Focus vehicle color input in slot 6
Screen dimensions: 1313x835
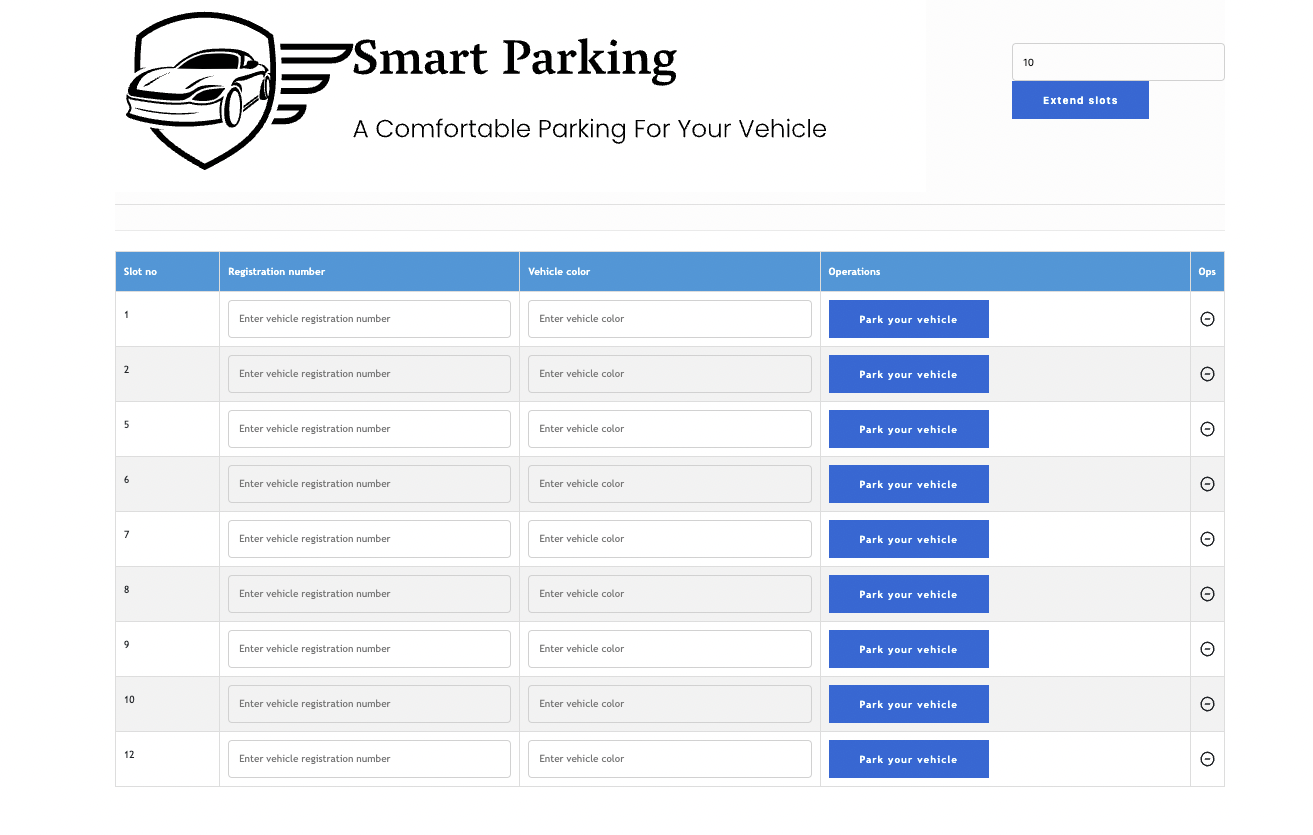(670, 484)
